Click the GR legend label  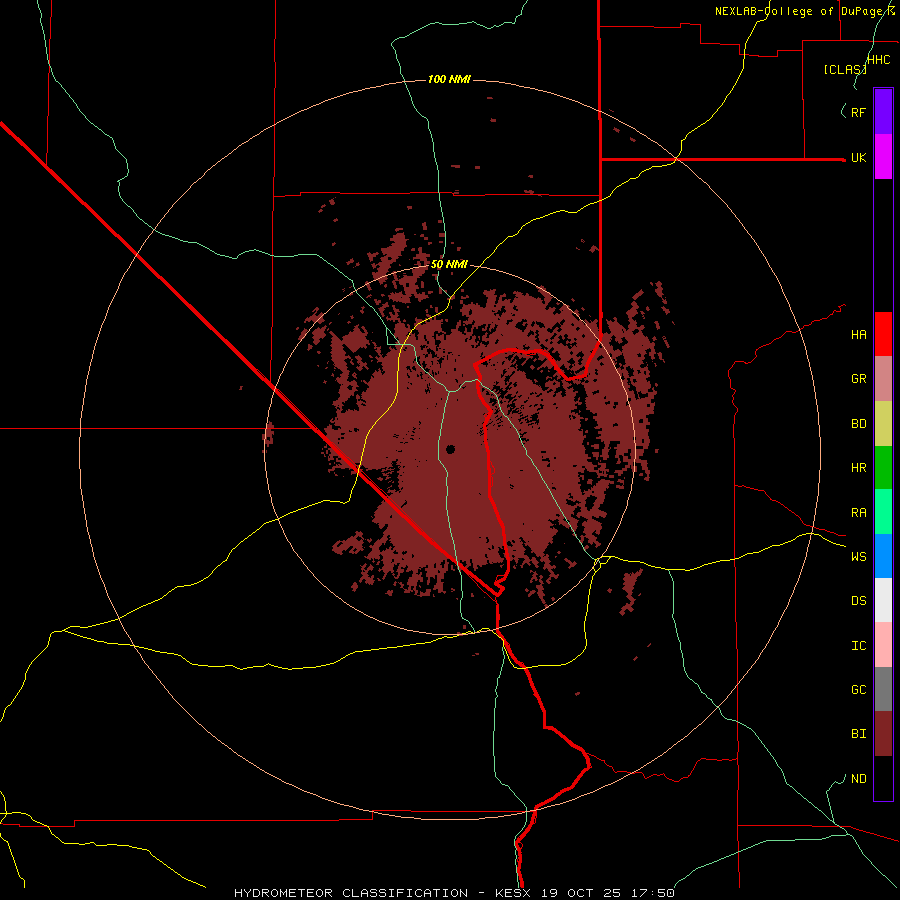[x=858, y=379]
